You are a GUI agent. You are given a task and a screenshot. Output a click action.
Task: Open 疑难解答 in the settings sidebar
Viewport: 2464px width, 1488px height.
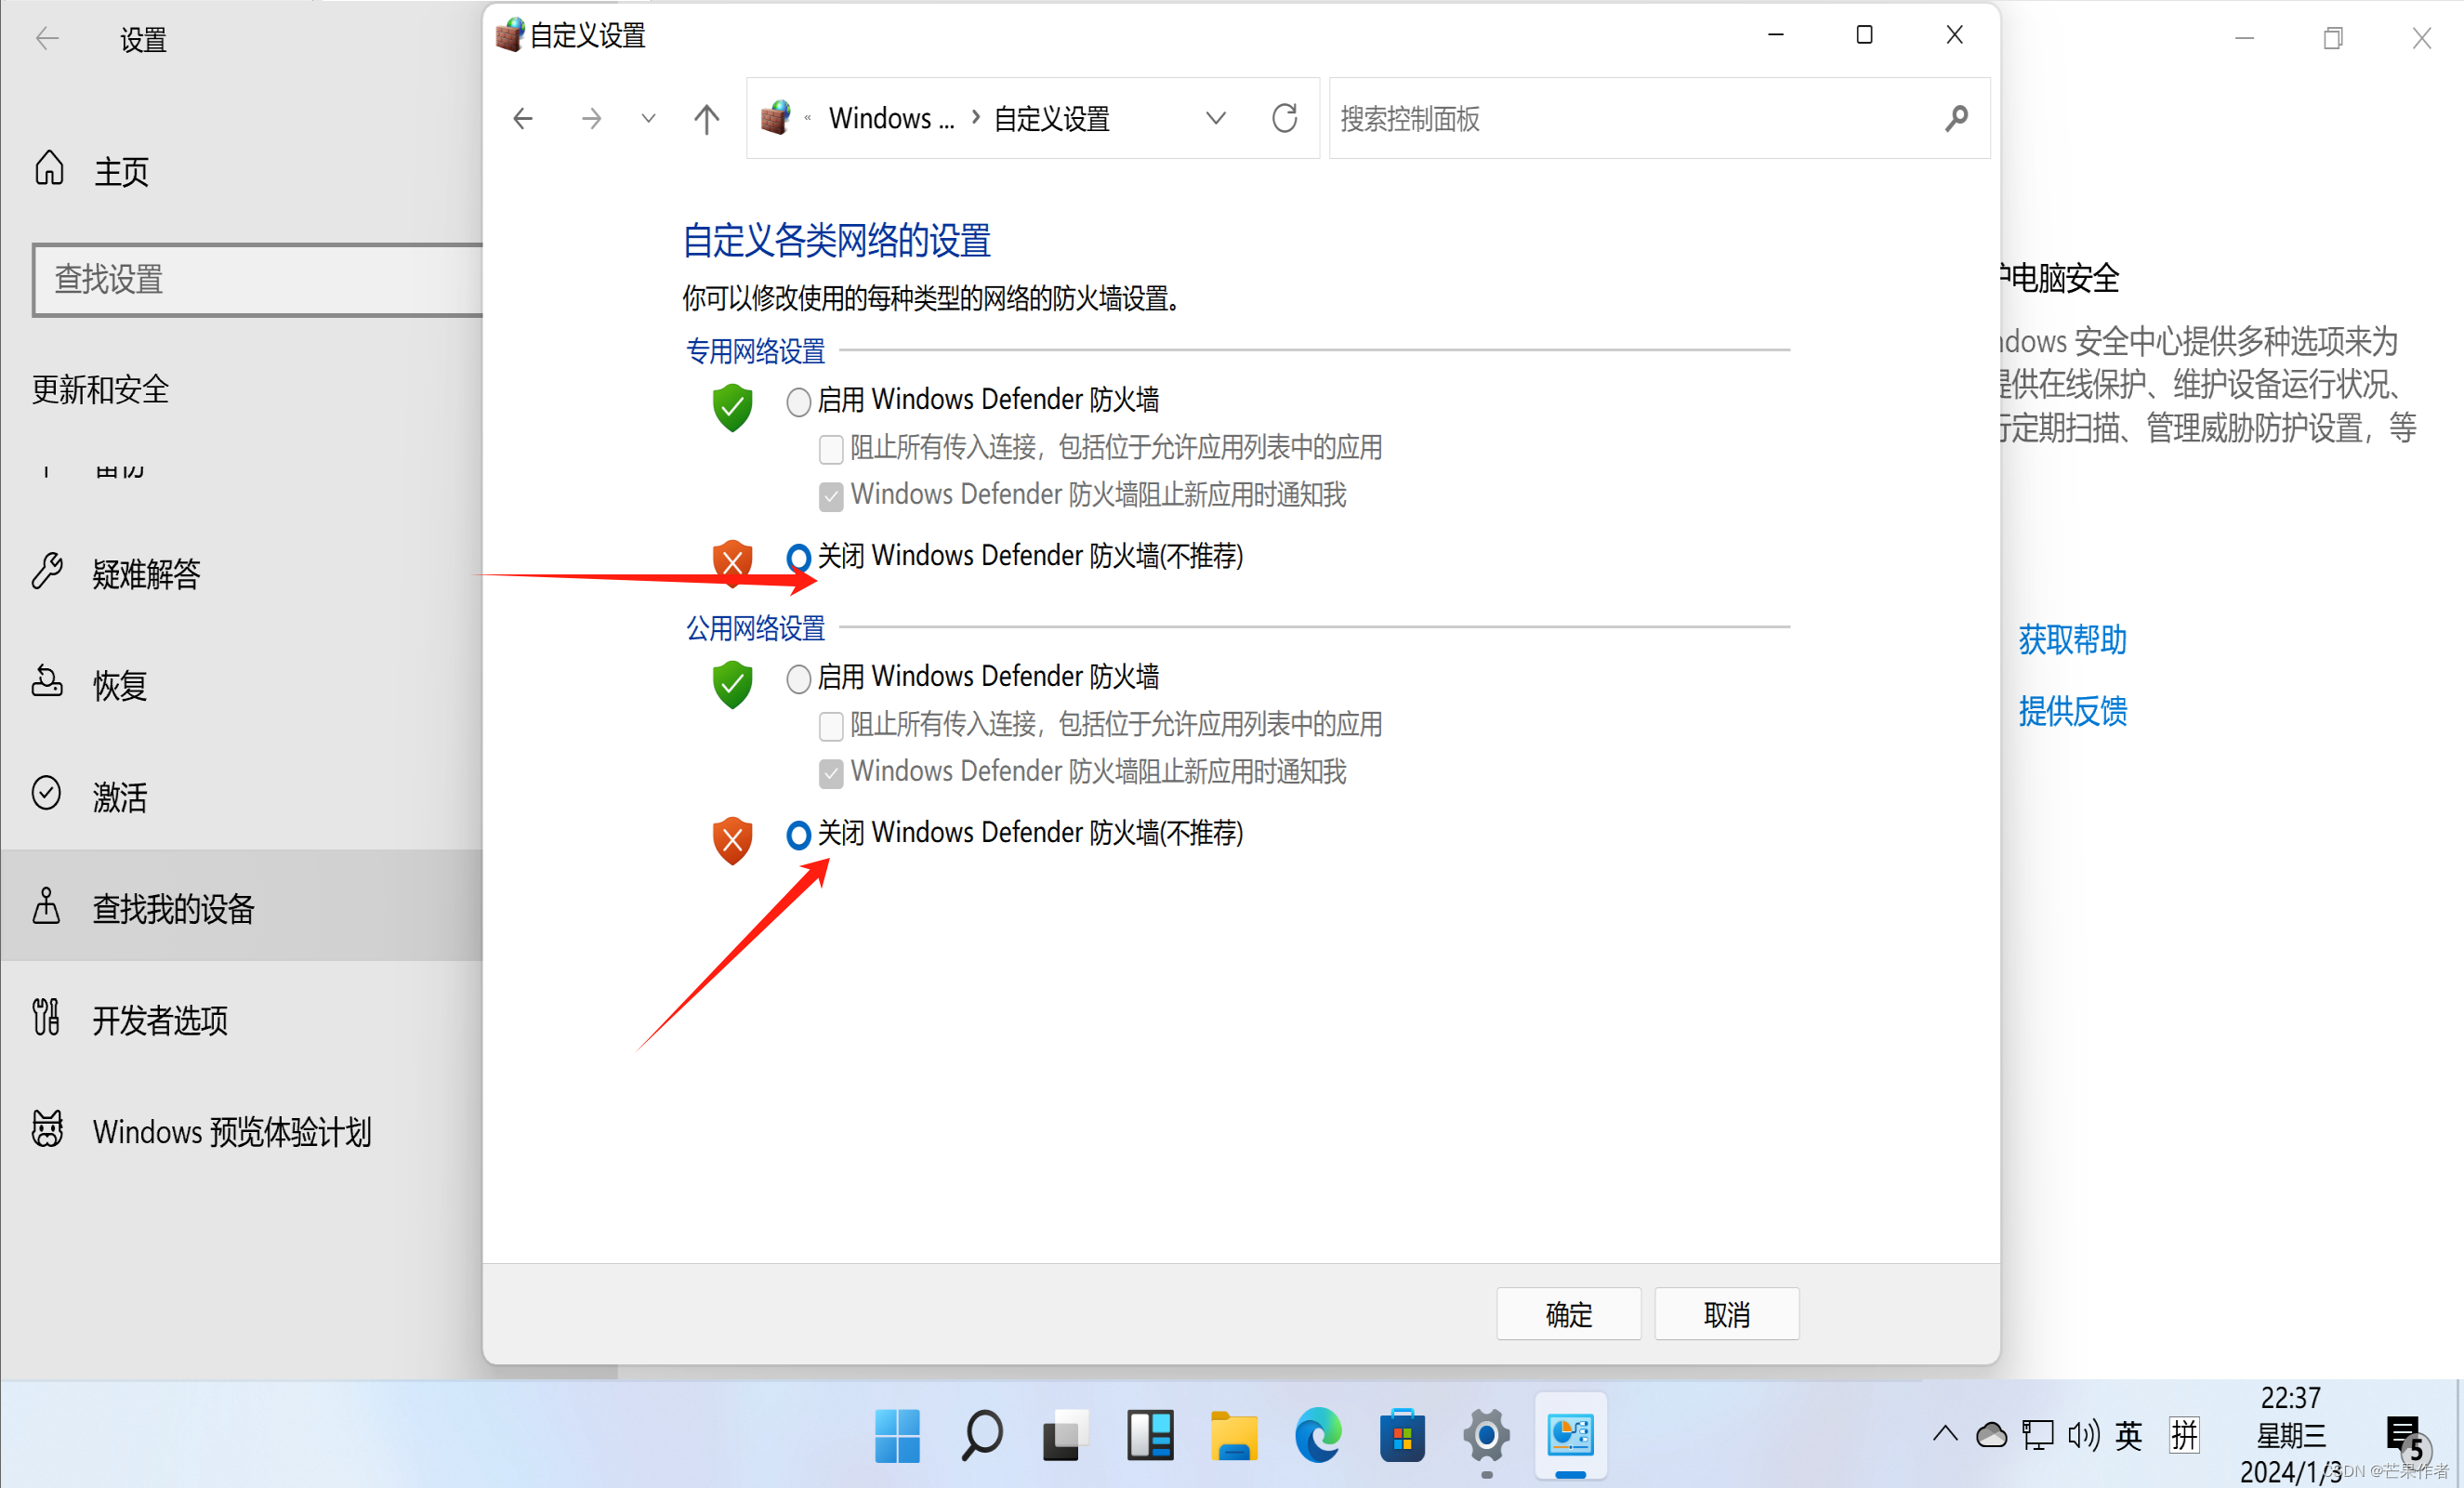point(146,574)
